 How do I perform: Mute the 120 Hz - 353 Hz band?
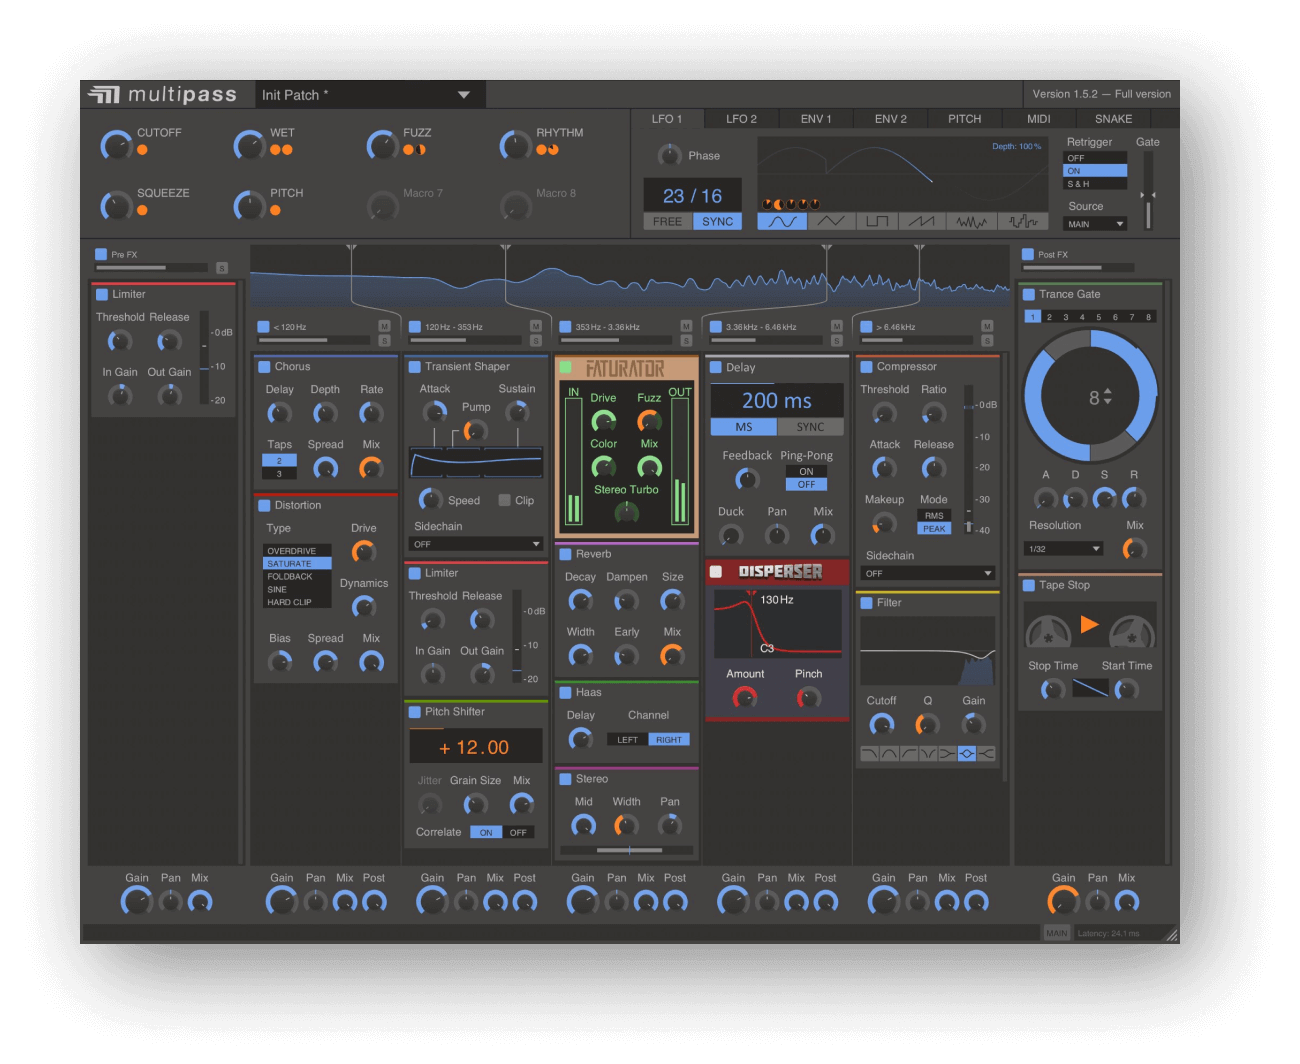(x=535, y=326)
